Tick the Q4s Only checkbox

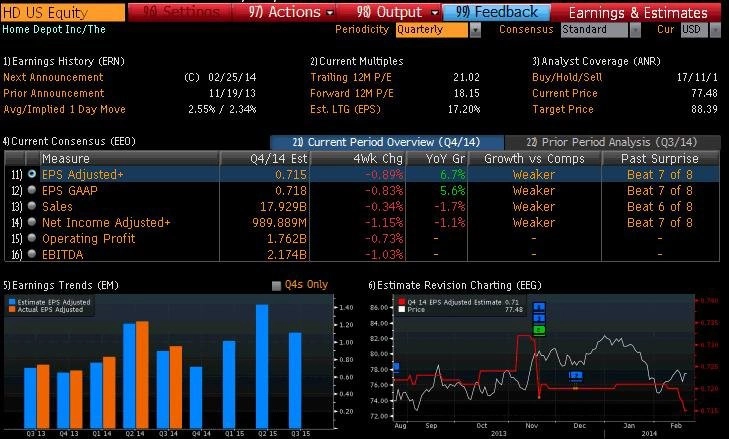276,286
